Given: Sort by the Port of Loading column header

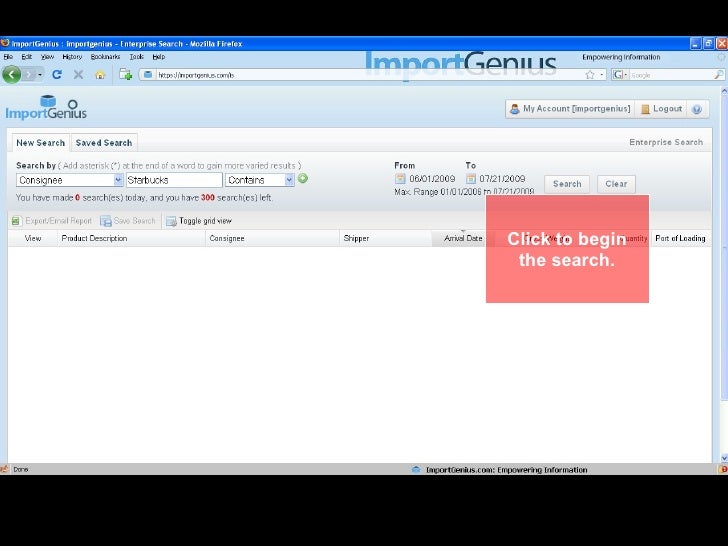Looking at the screenshot, I should tap(680, 238).
